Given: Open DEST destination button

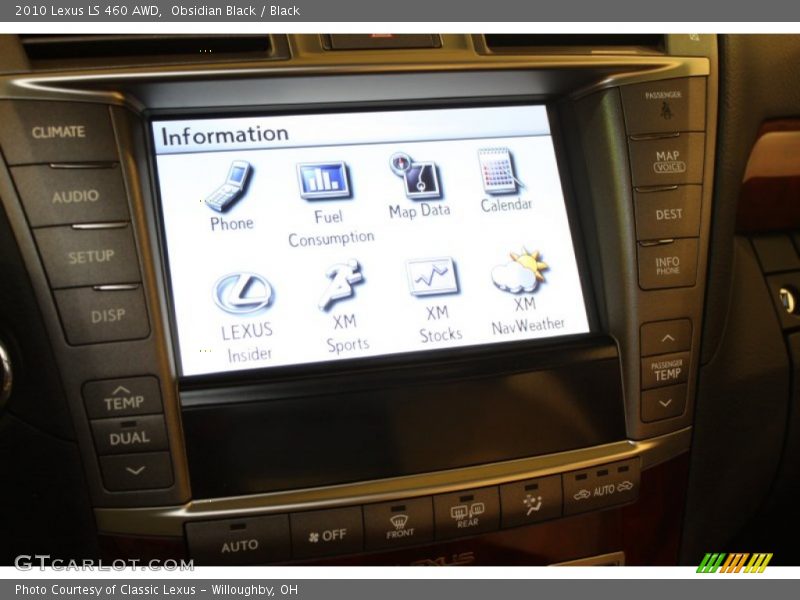Looking at the screenshot, I should [x=668, y=213].
